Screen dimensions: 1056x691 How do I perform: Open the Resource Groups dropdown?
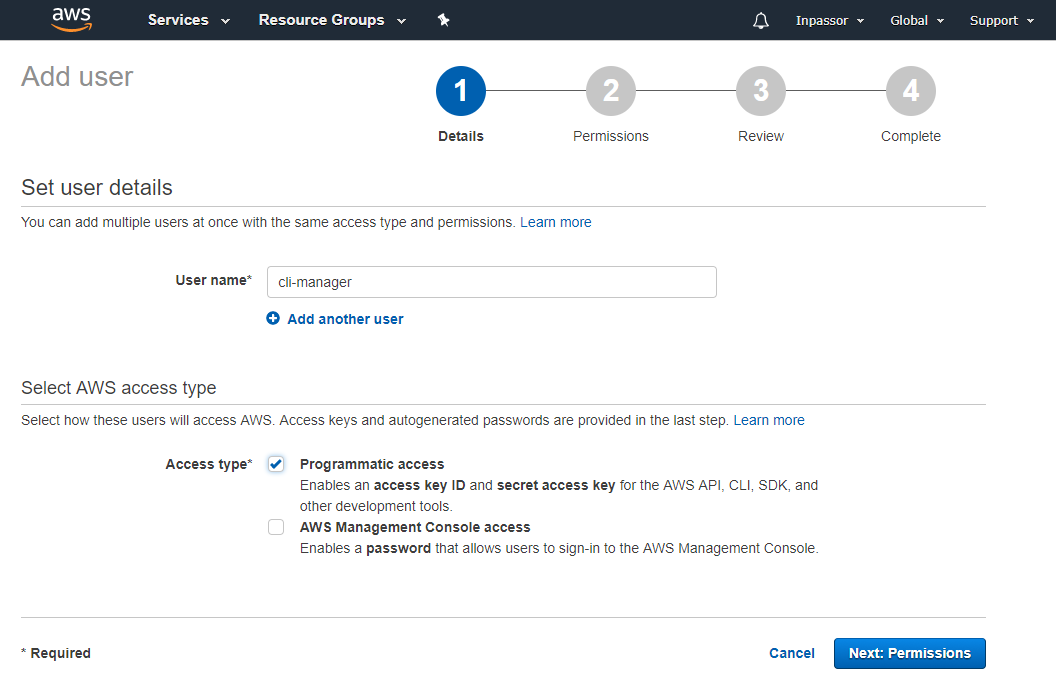coord(332,20)
